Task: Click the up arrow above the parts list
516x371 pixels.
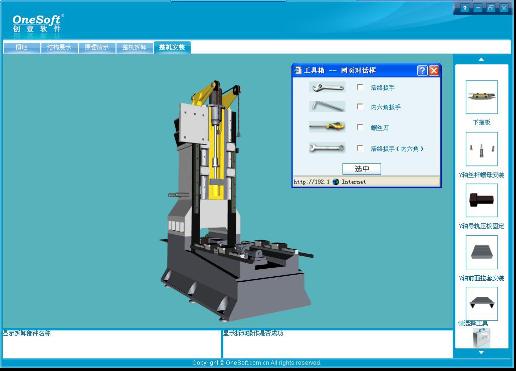Action: tap(481, 60)
